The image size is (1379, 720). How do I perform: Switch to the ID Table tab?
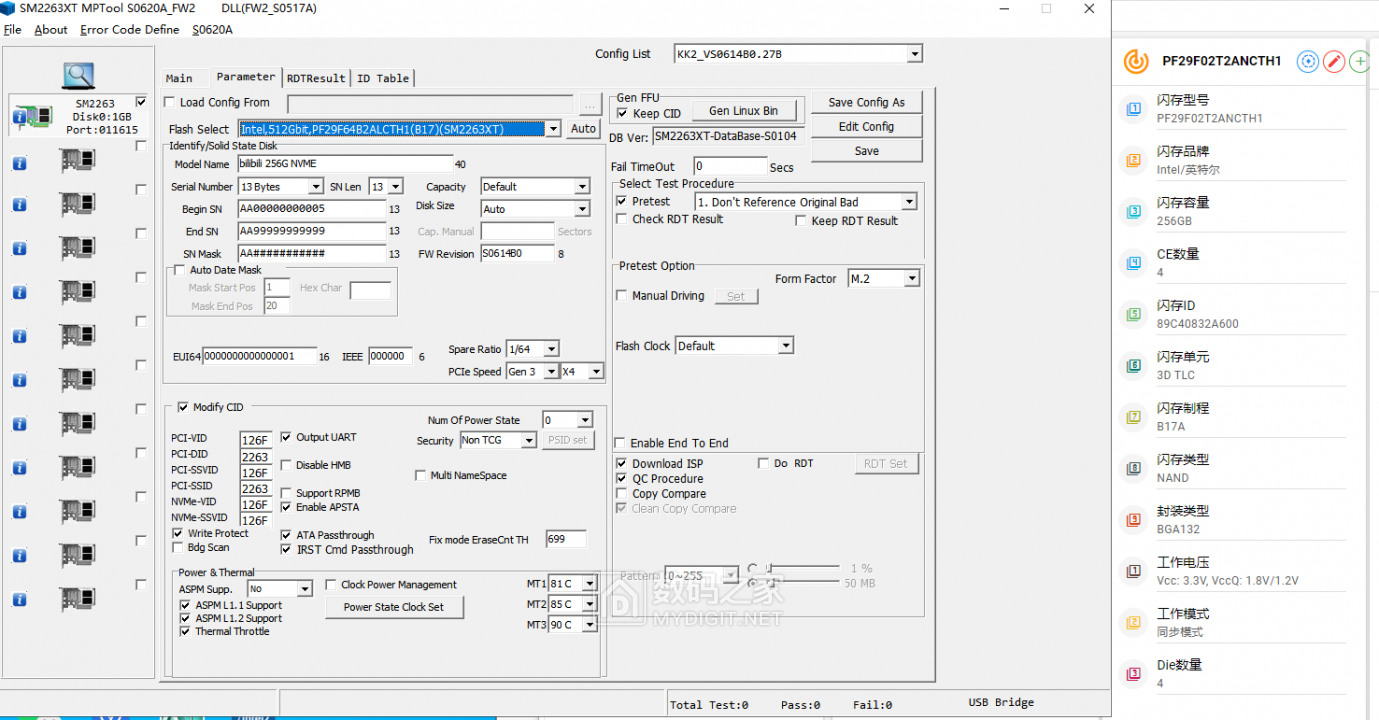[x=383, y=78]
